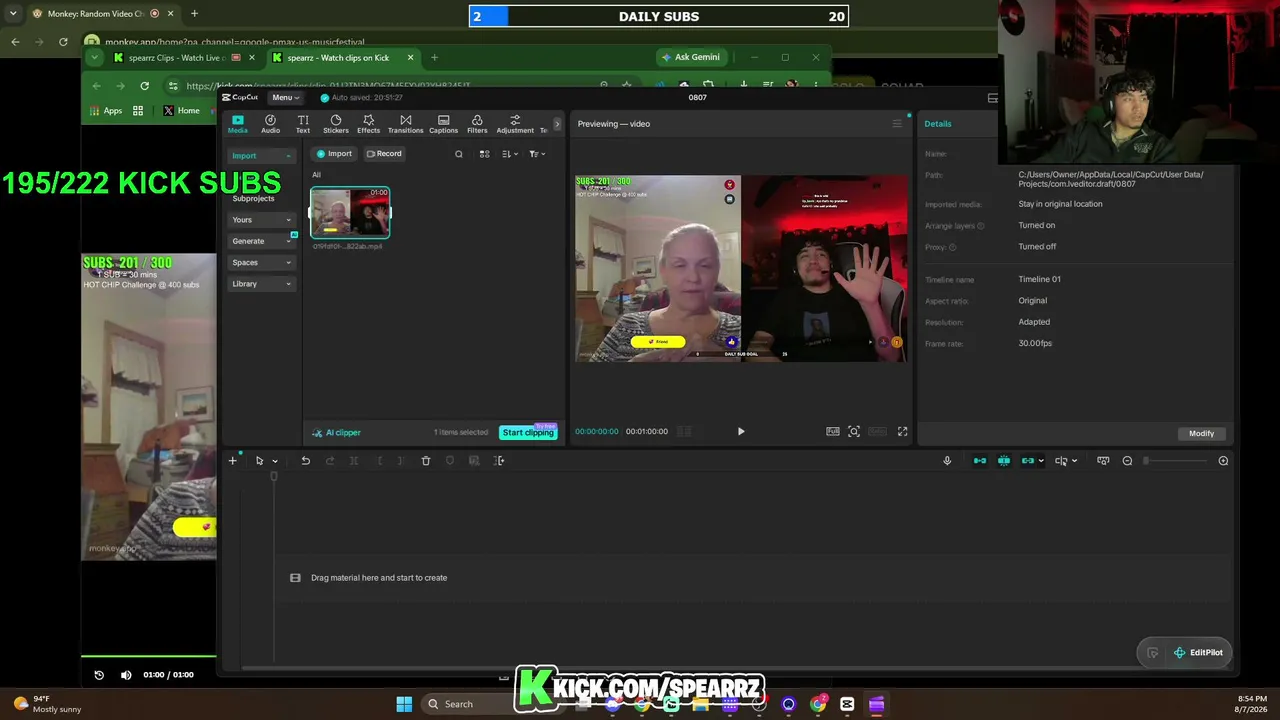This screenshot has height=720, width=1280.
Task: Click the Modify button in Details
Action: (x=1201, y=433)
